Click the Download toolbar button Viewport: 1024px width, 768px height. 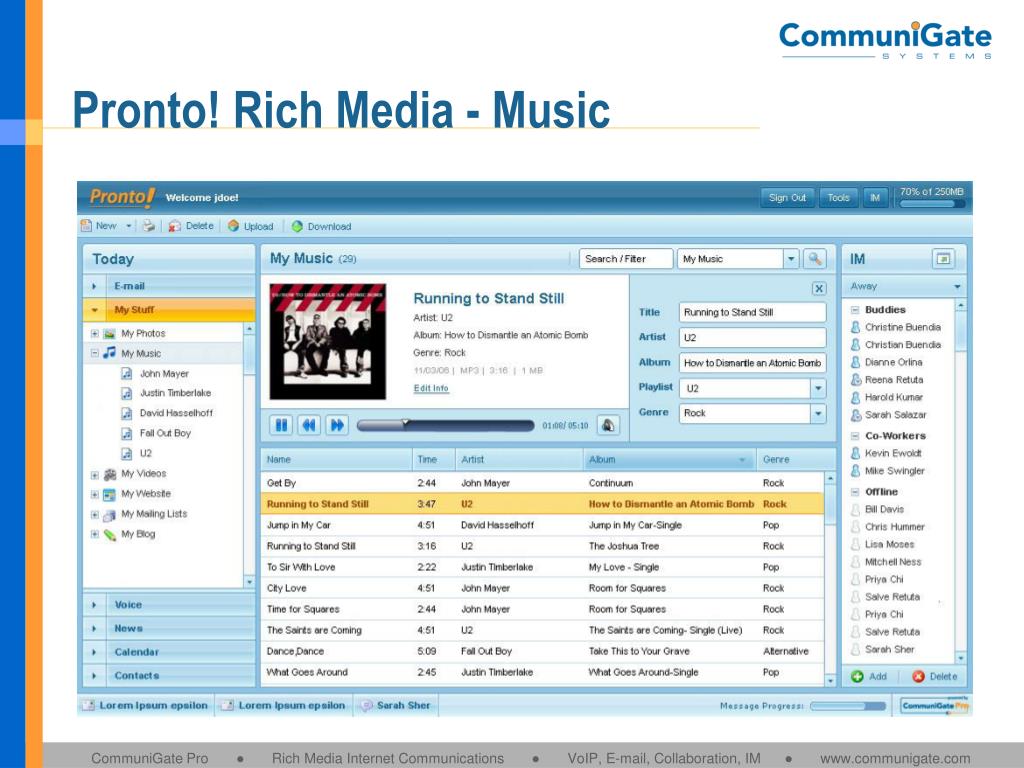pos(321,226)
